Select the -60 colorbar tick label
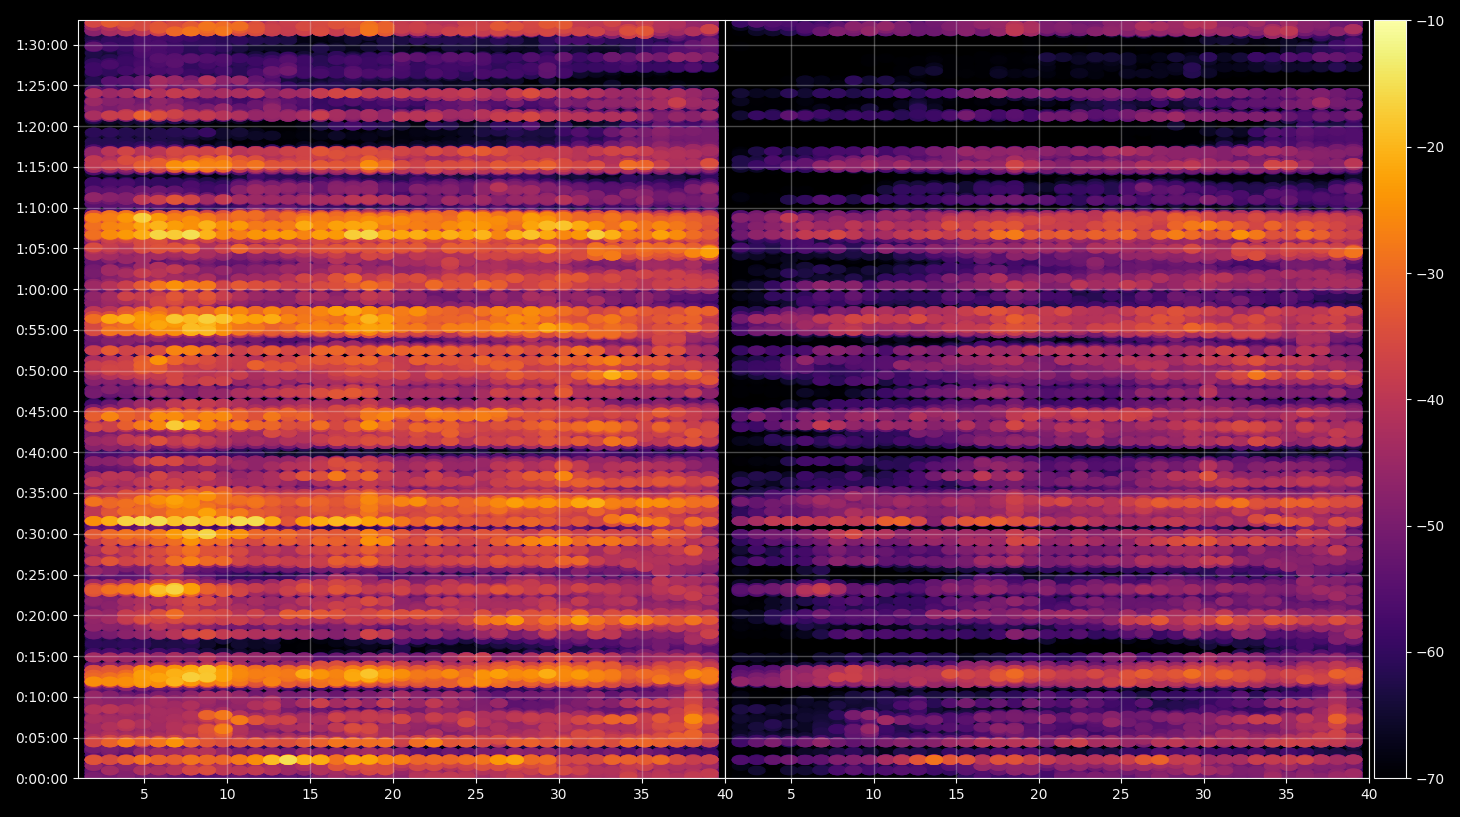Image resolution: width=1460 pixels, height=817 pixels. pyautogui.click(x=1430, y=652)
